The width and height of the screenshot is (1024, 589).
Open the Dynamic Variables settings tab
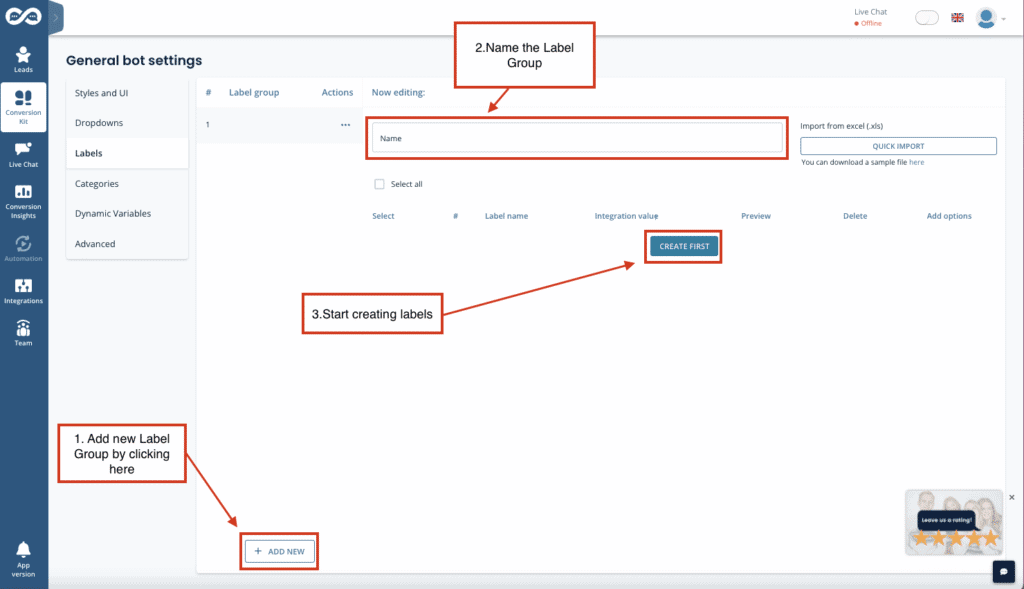coord(112,213)
